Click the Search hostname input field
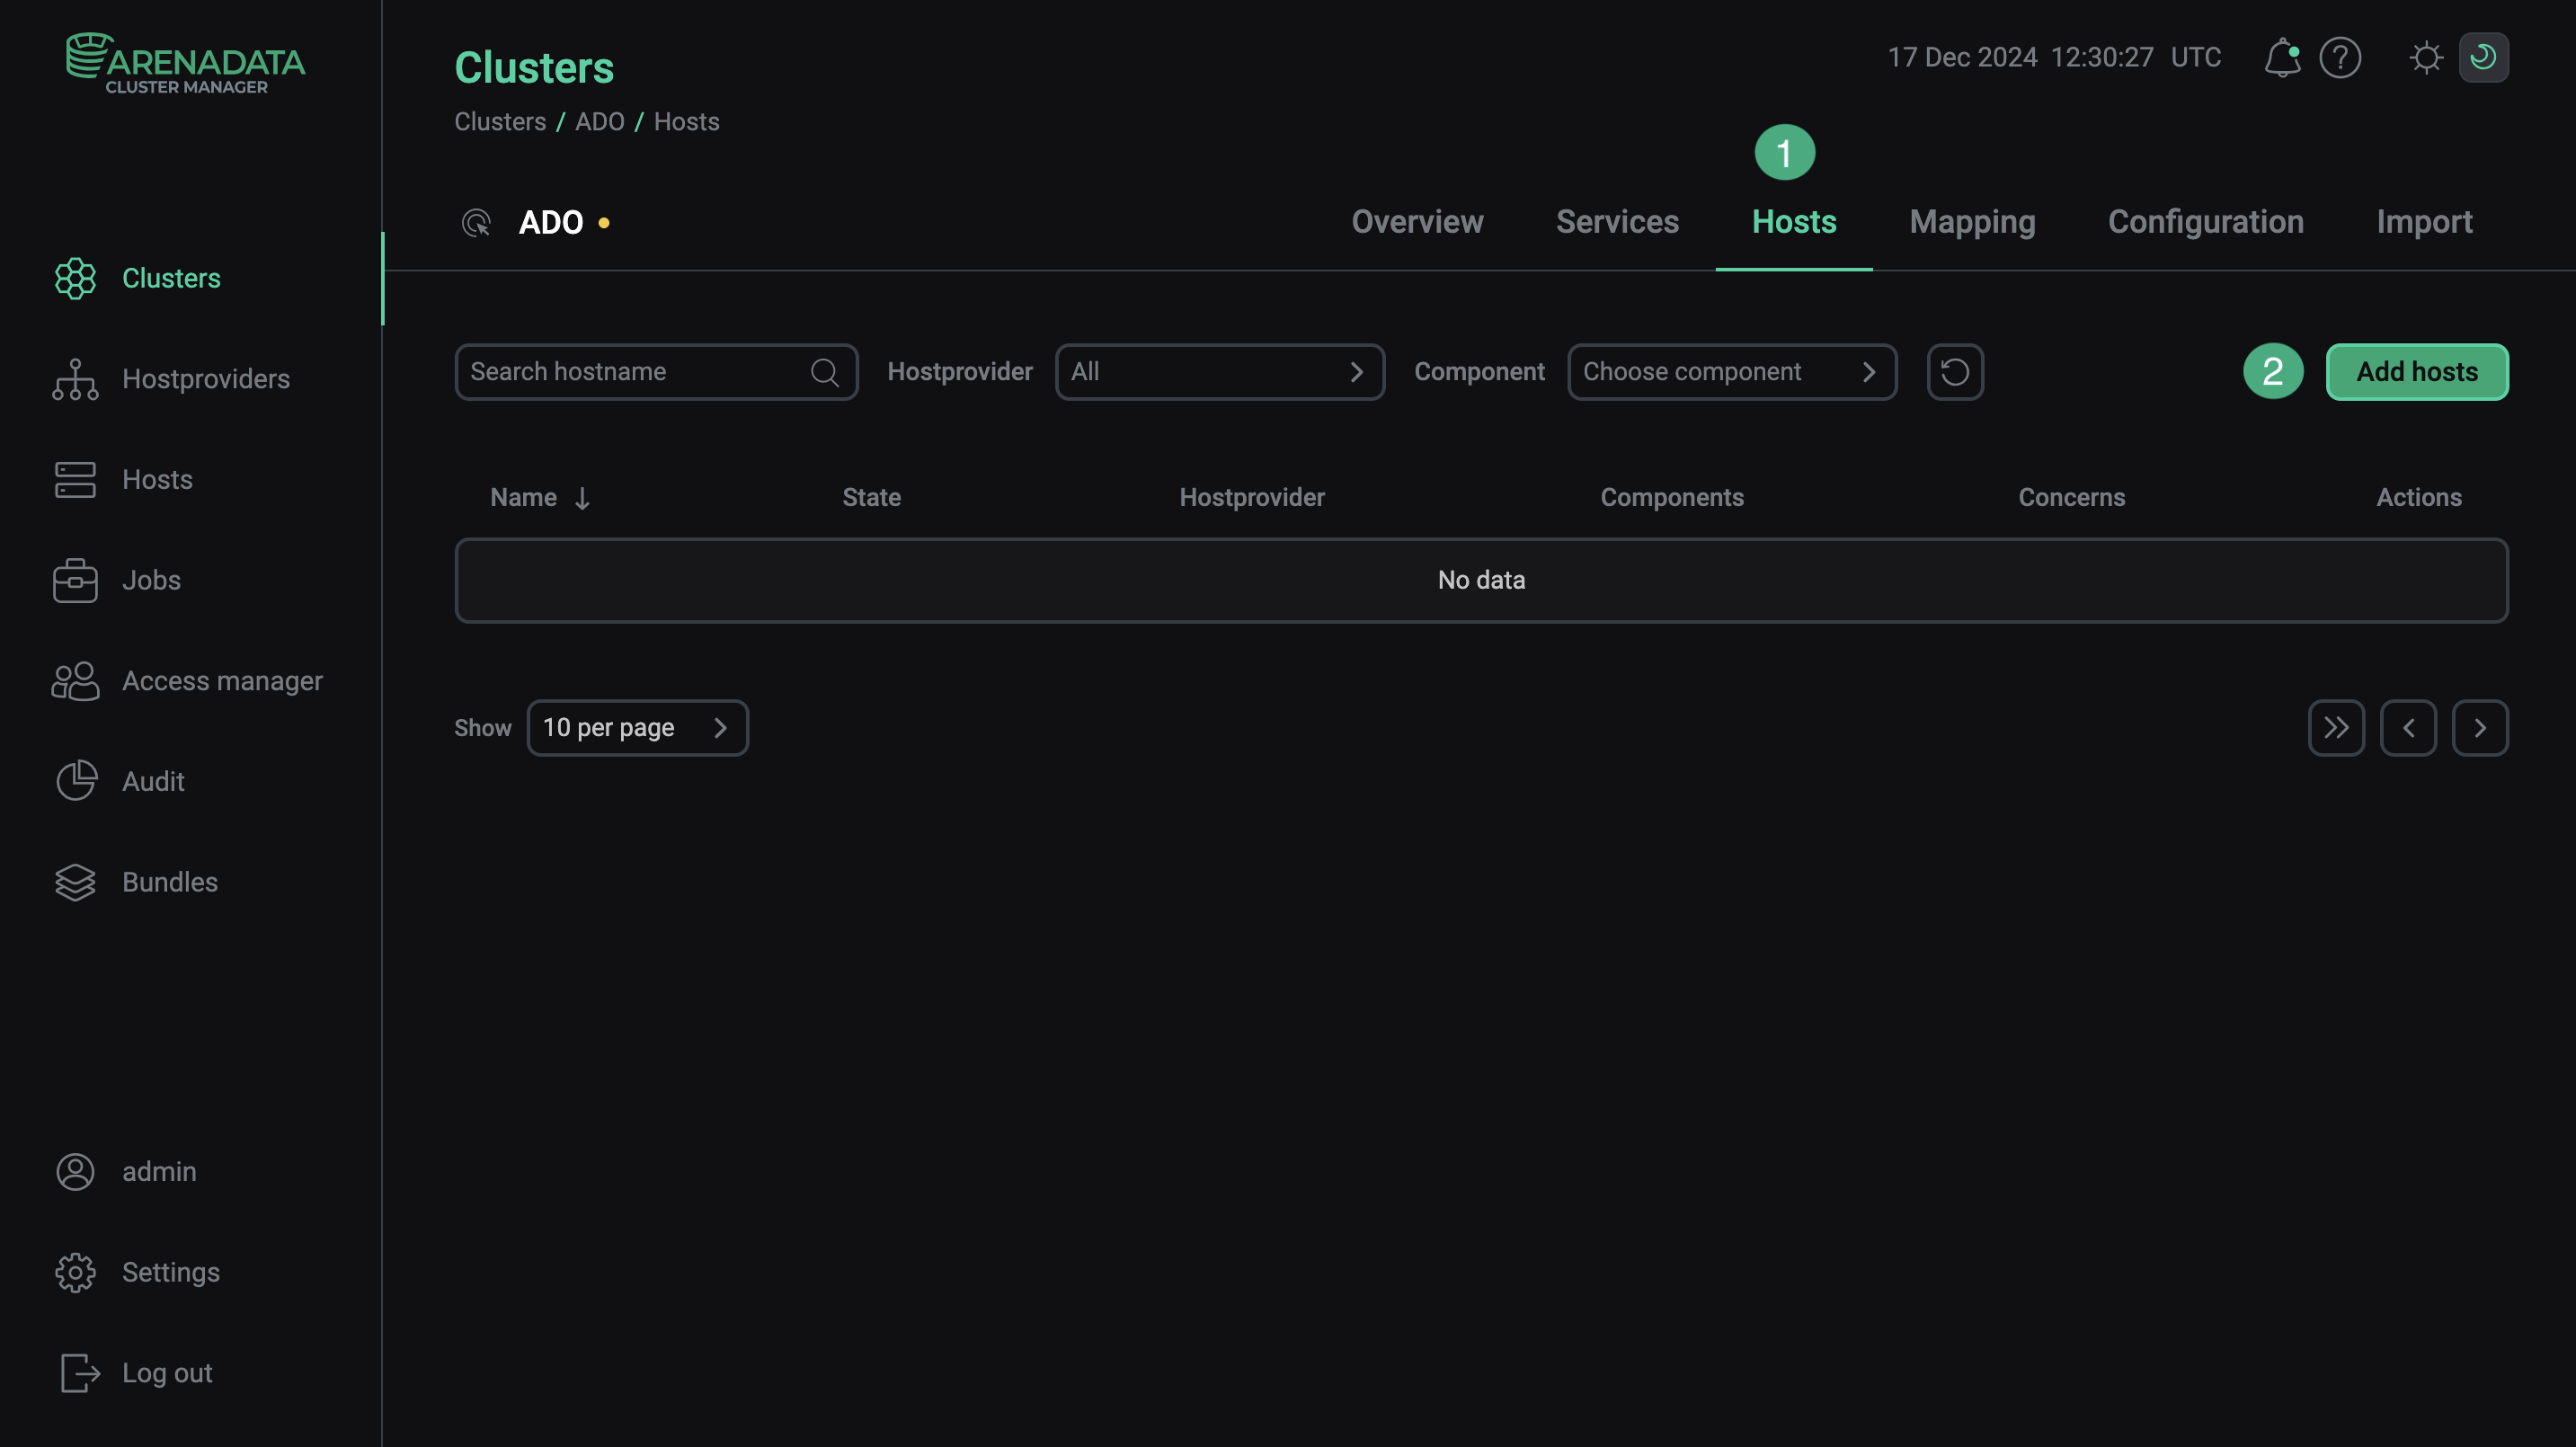Viewport: 2576px width, 1447px height. point(640,371)
